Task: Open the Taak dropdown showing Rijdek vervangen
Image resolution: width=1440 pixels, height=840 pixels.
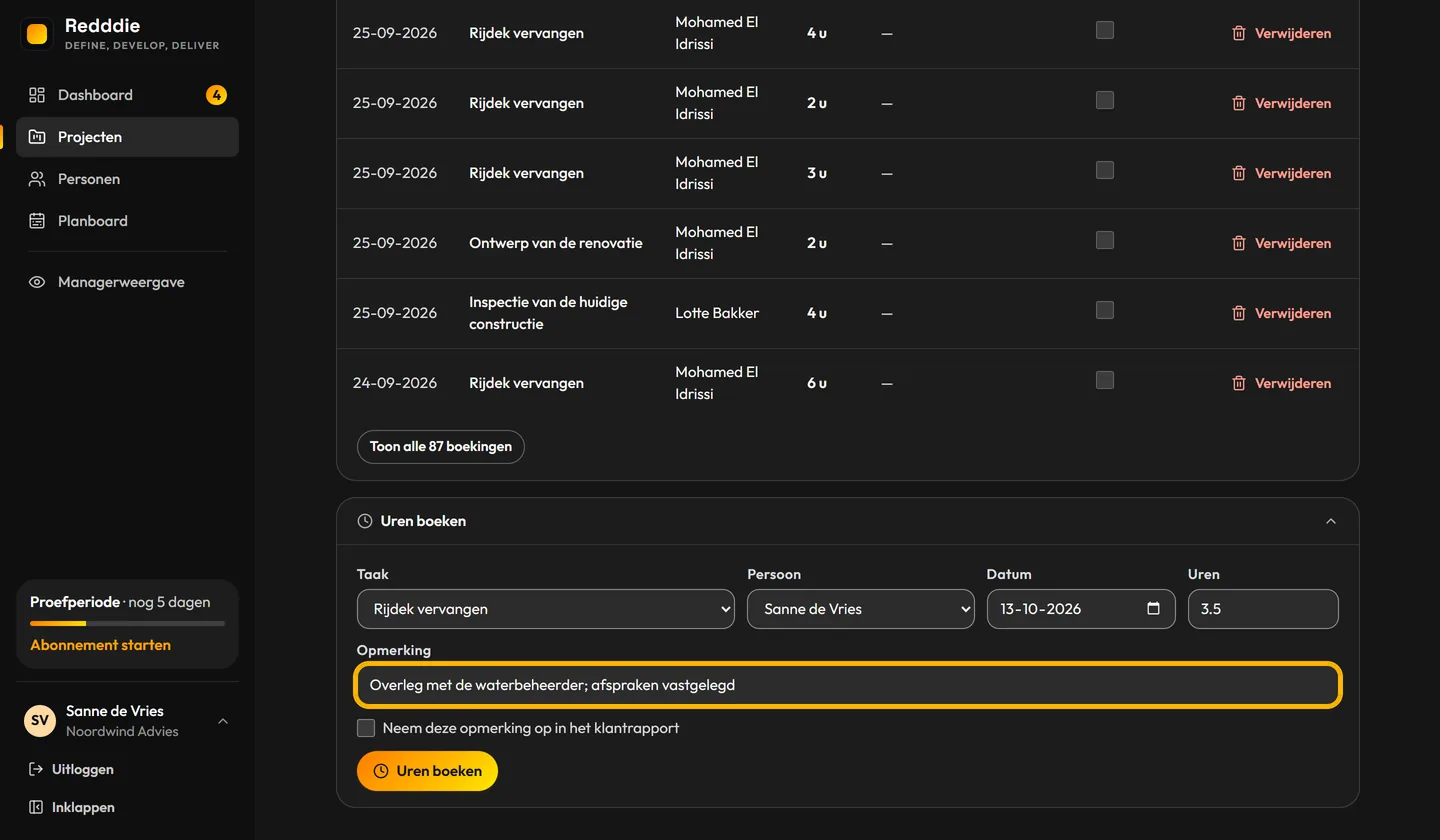Action: [x=546, y=609]
